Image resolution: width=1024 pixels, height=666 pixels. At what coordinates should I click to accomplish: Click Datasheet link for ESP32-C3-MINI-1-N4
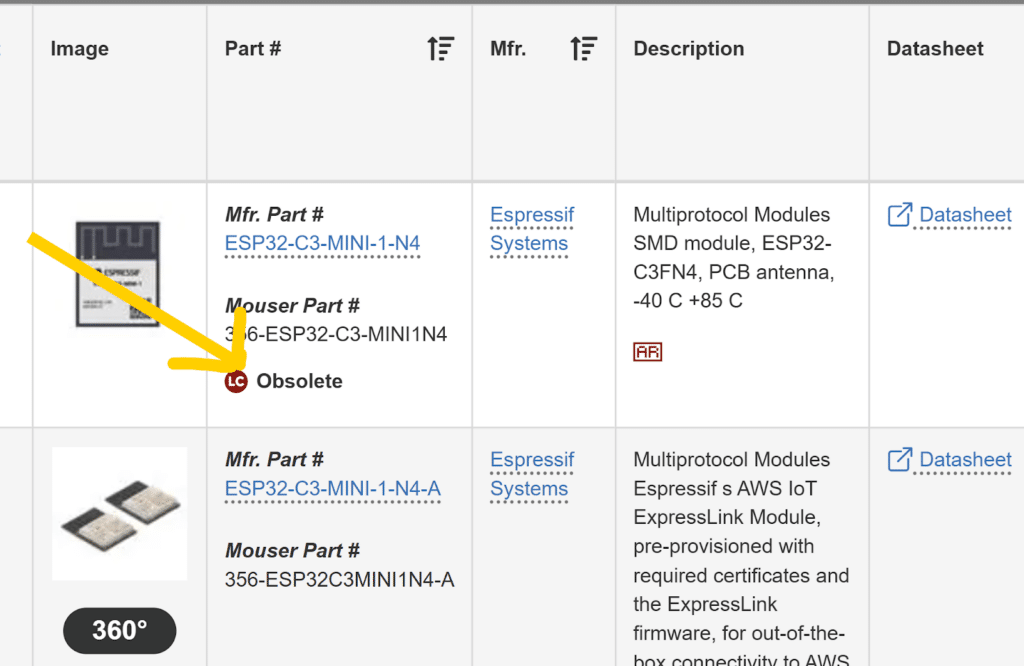click(x=965, y=215)
